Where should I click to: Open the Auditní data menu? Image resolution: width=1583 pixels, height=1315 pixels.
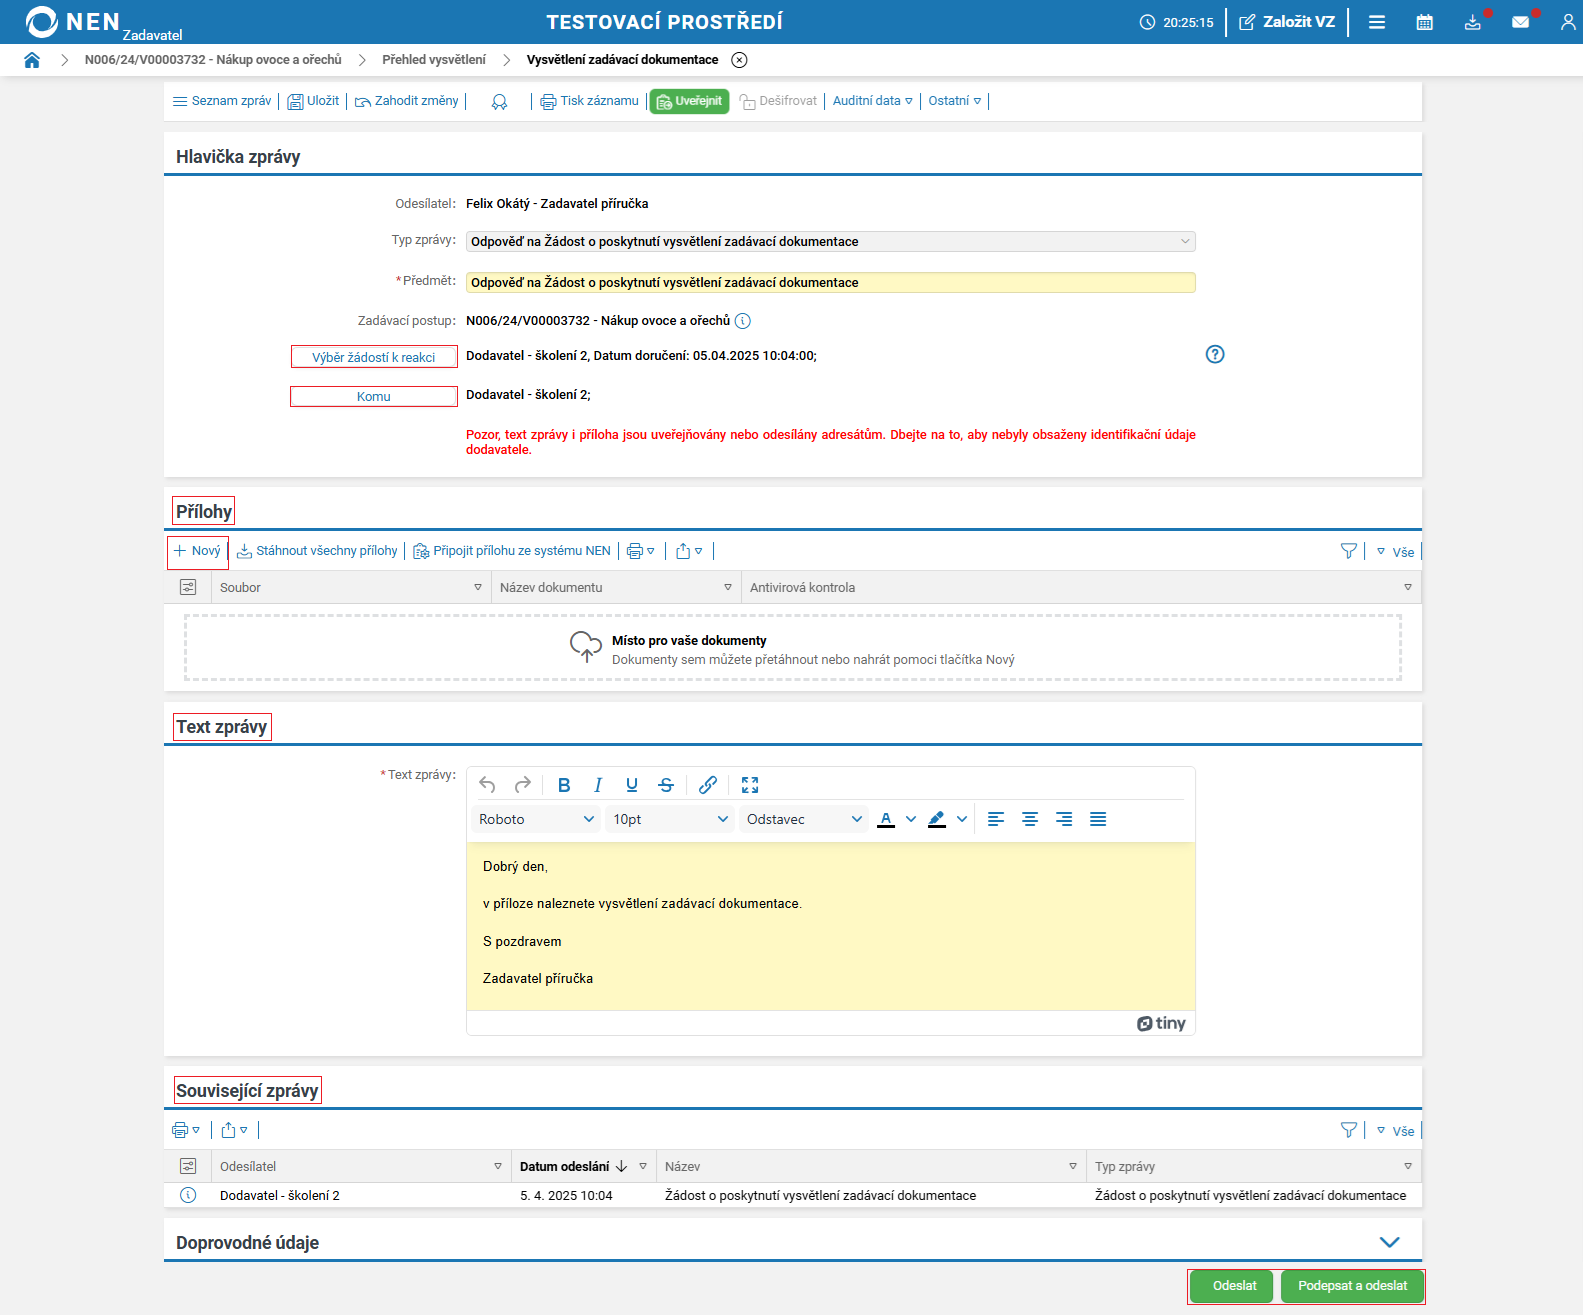coord(872,101)
